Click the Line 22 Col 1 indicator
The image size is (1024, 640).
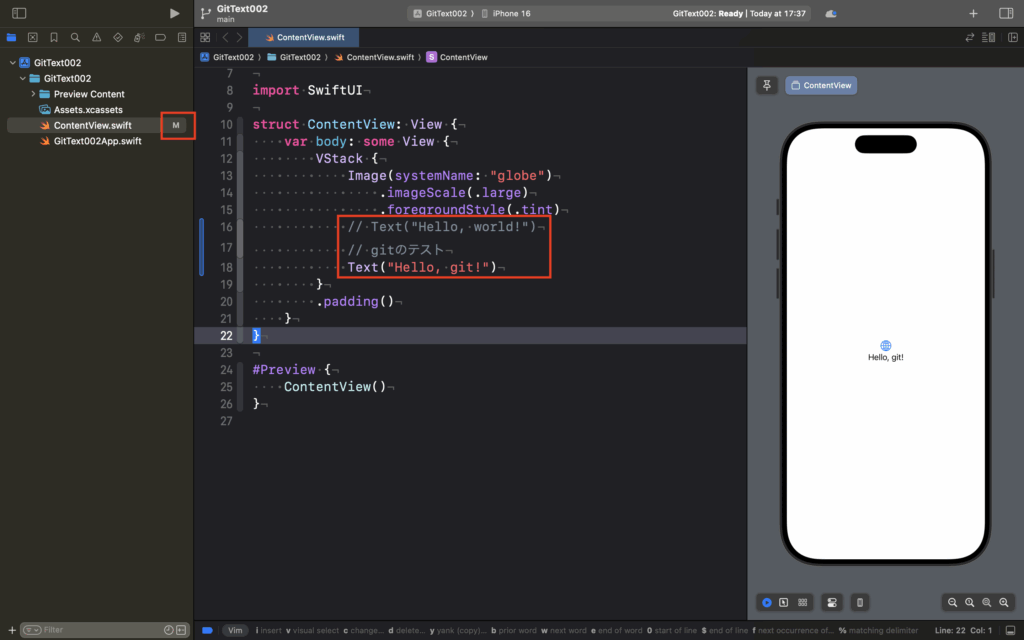coord(963,630)
